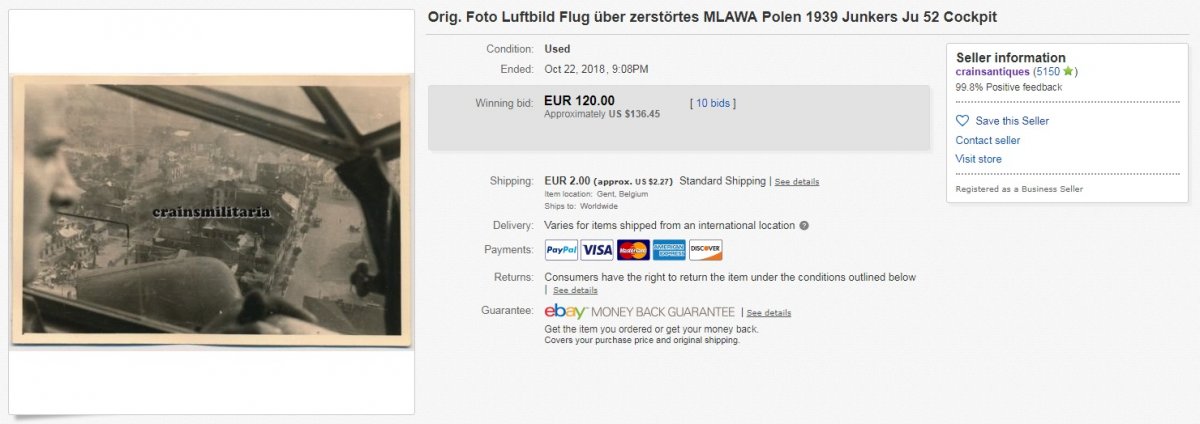1200x424 pixels.
Task: Click the eBay Money Back Guarantee logo
Action: 640,312
